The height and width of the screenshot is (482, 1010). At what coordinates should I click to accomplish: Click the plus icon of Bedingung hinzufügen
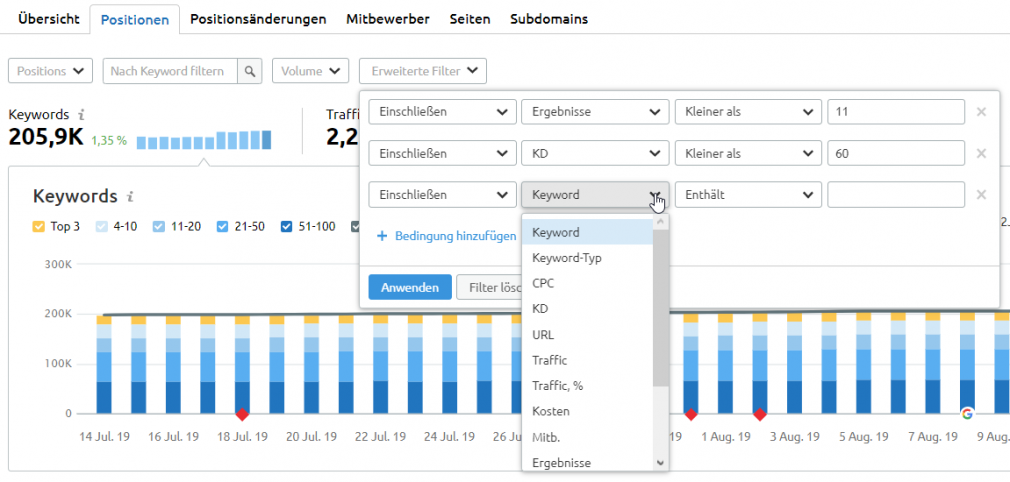point(381,236)
